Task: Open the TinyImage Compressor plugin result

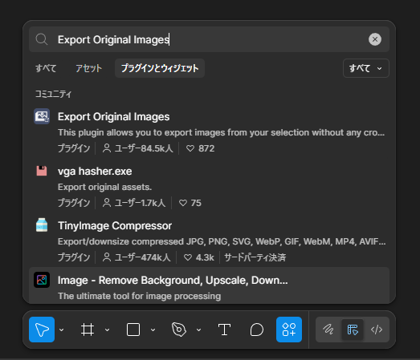Action: pos(209,241)
